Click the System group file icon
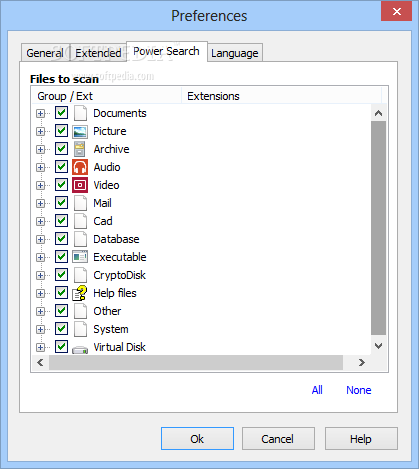Image resolution: width=419 pixels, height=469 pixels. (x=80, y=329)
